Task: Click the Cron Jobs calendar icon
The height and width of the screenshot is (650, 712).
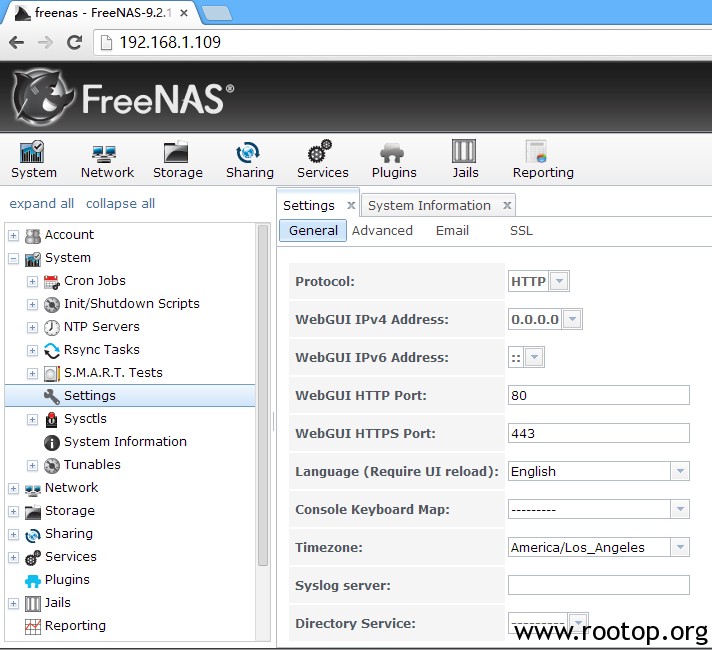Action: (52, 282)
